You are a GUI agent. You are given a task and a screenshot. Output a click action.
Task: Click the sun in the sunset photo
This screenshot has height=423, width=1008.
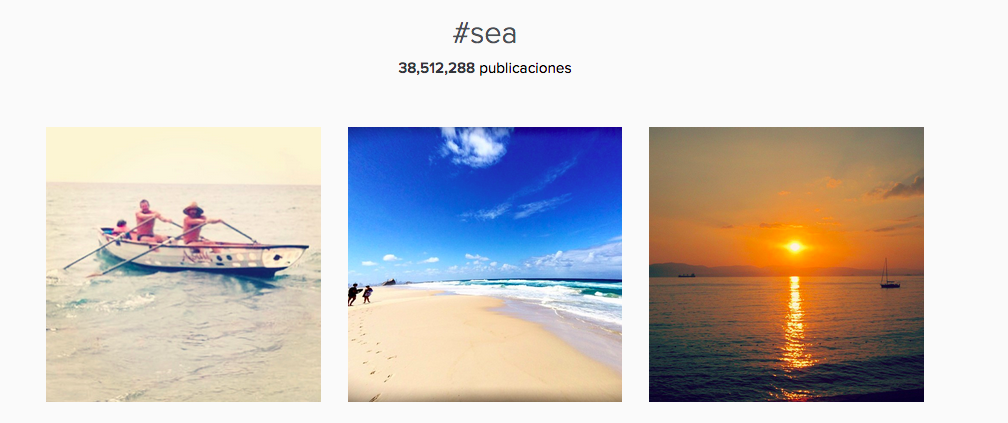[795, 247]
